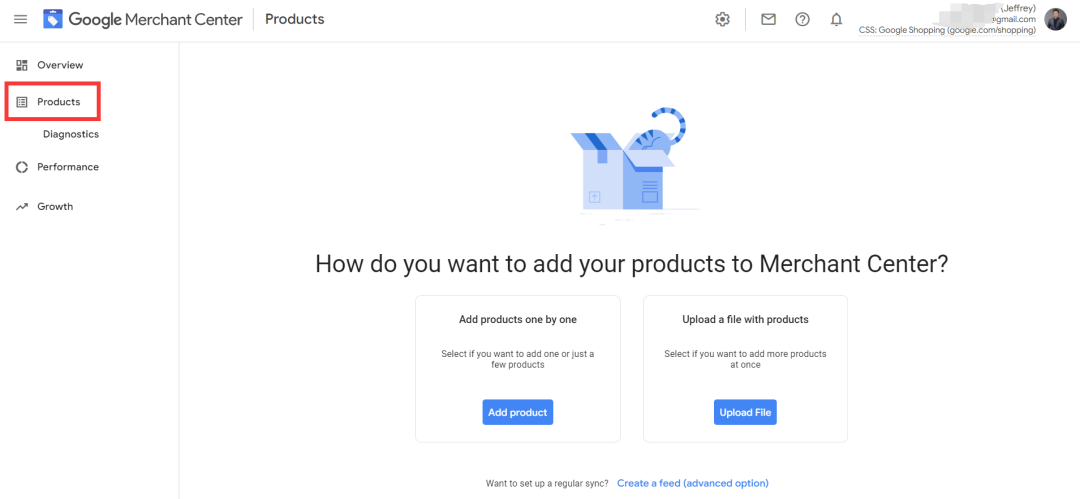Open the hamburger main menu
The height and width of the screenshot is (499, 1080).
[21, 19]
